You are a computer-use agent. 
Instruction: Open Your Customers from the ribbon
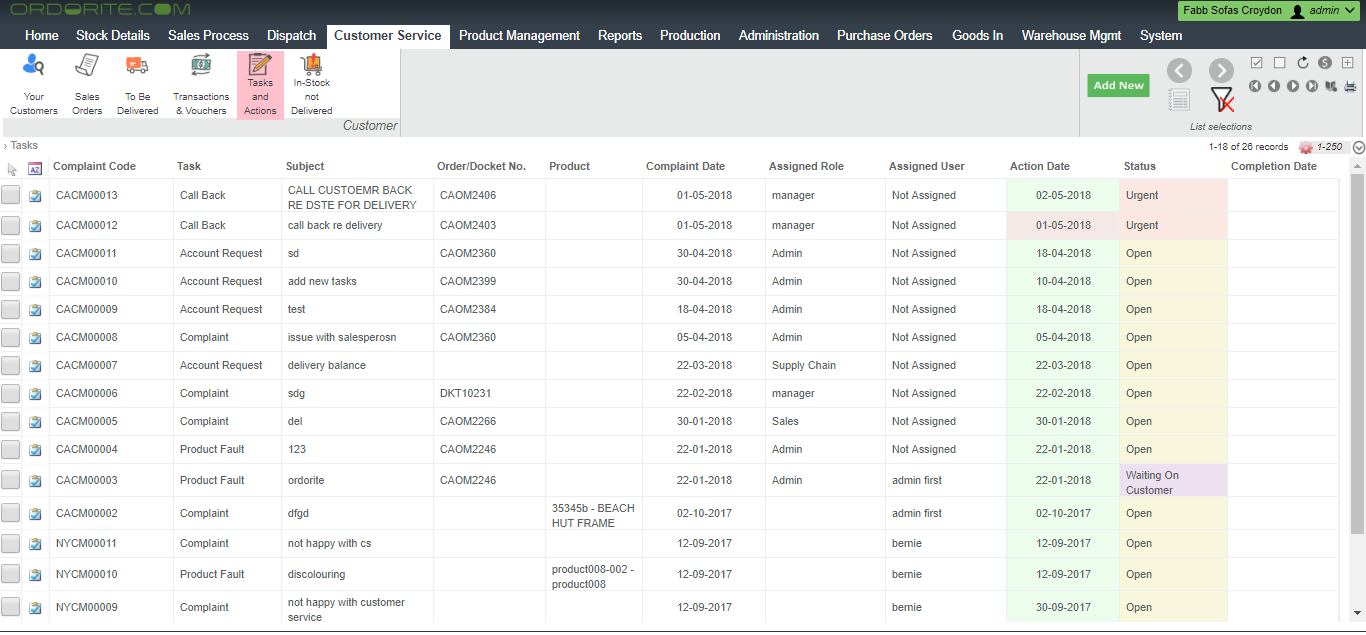point(34,85)
